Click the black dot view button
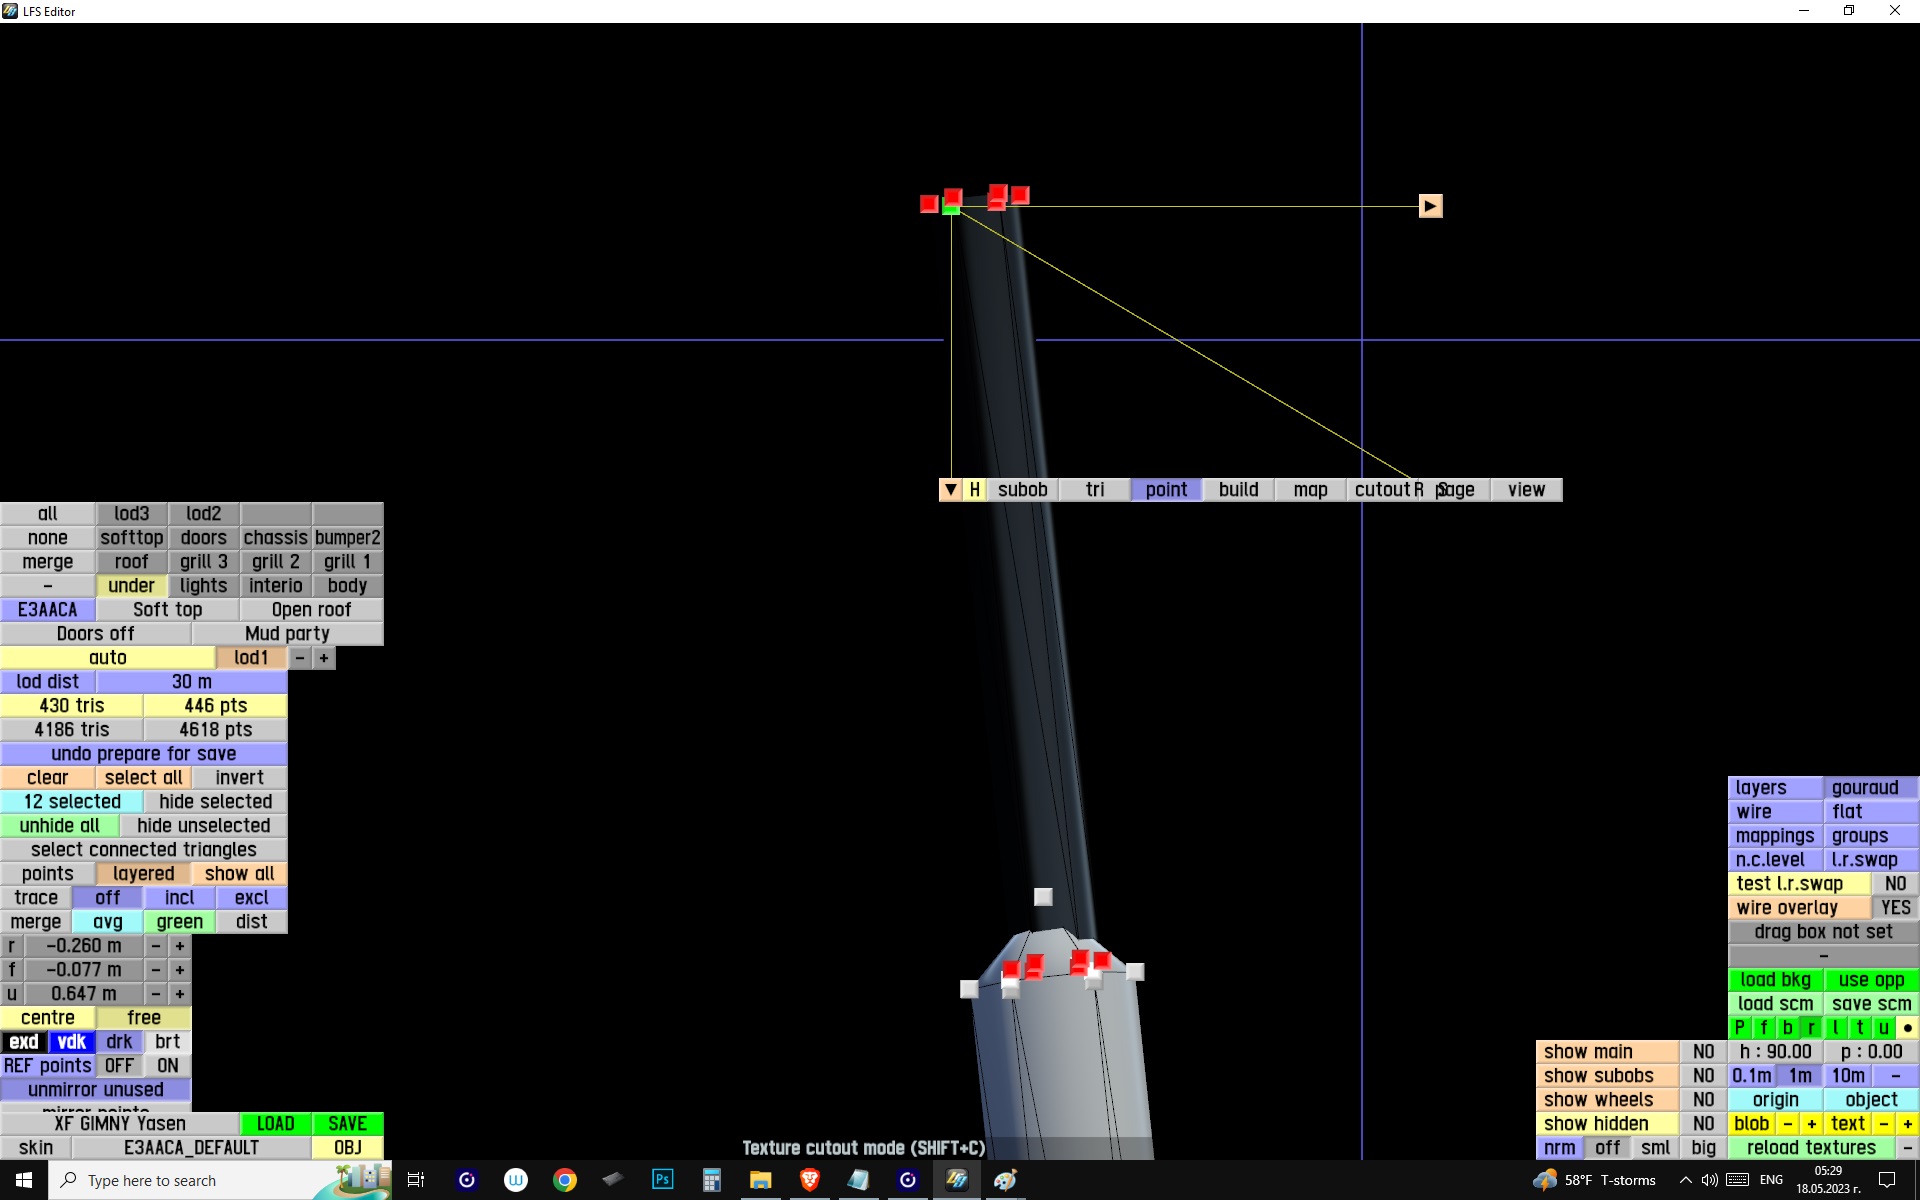 tap(1907, 1028)
